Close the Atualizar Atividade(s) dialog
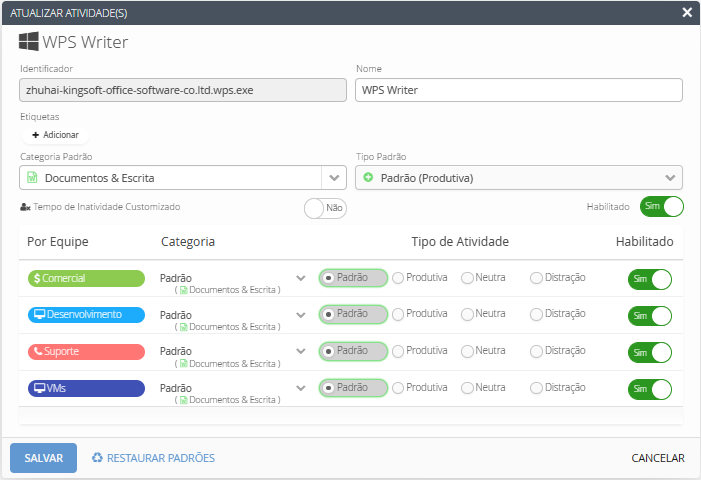The height and width of the screenshot is (480, 701). tap(687, 13)
